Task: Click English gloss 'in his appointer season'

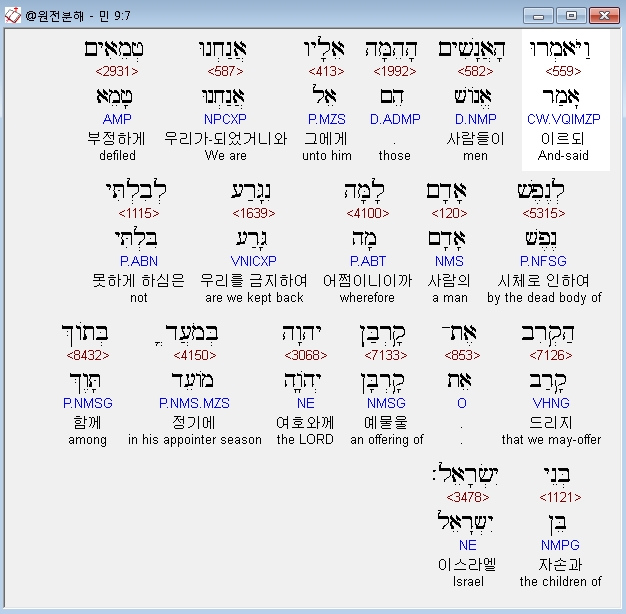Action: 195,440
